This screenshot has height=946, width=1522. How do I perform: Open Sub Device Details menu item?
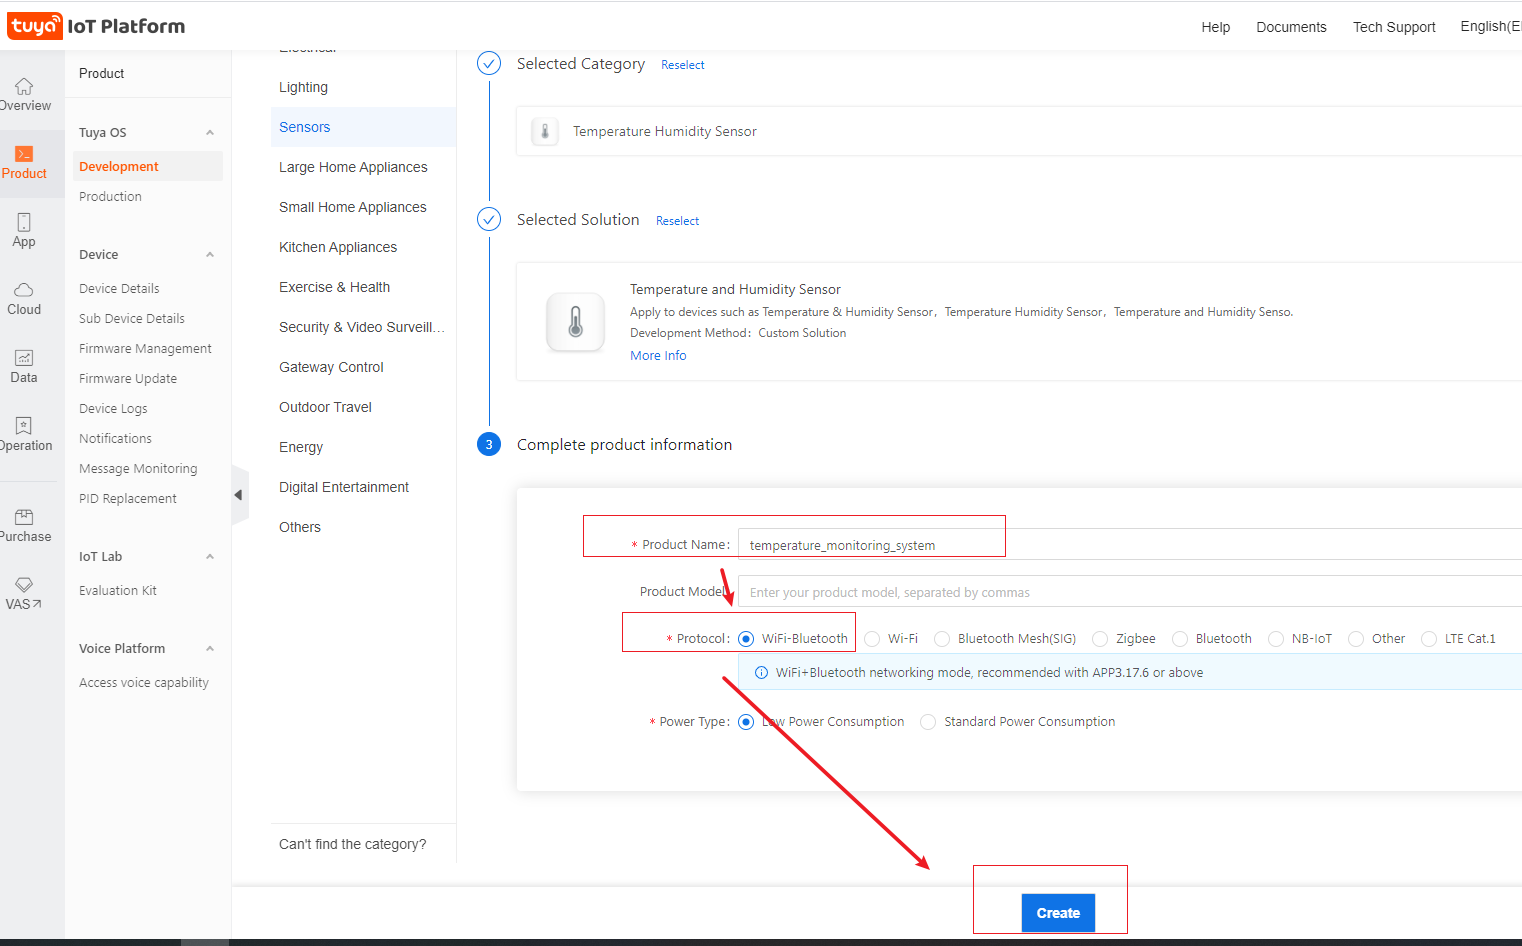[132, 318]
